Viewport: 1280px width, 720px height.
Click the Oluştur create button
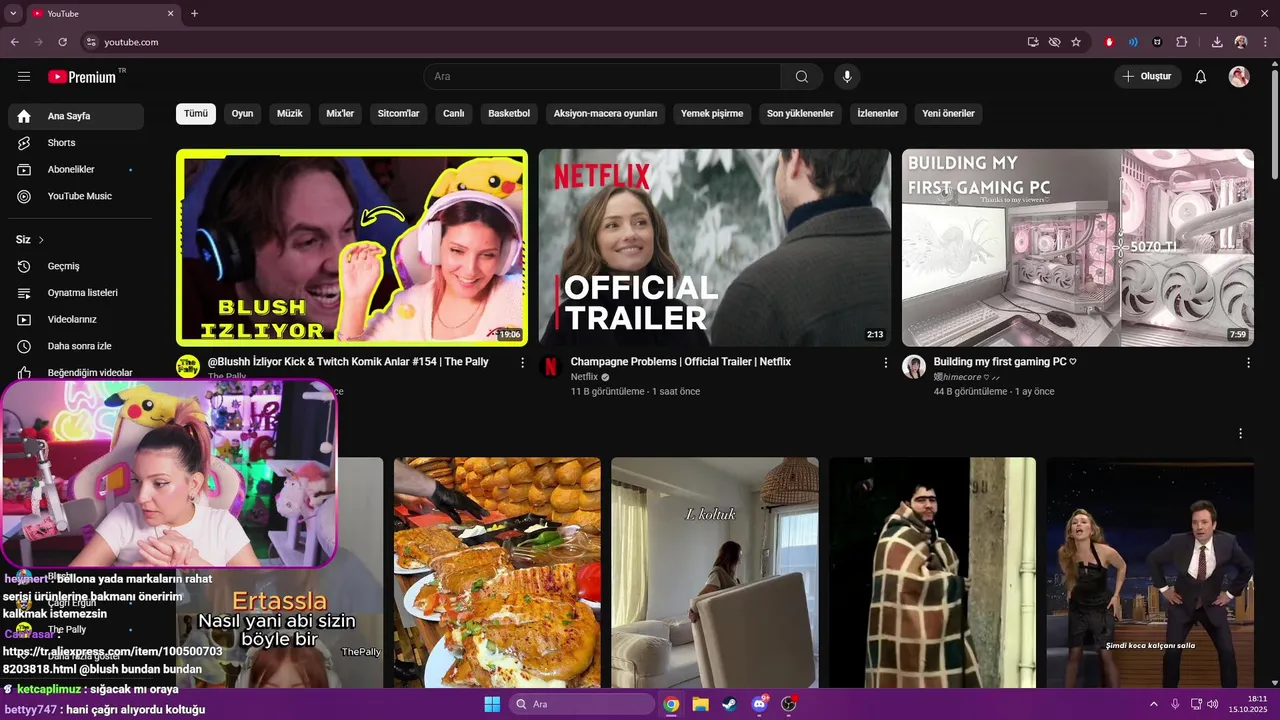click(x=1148, y=77)
